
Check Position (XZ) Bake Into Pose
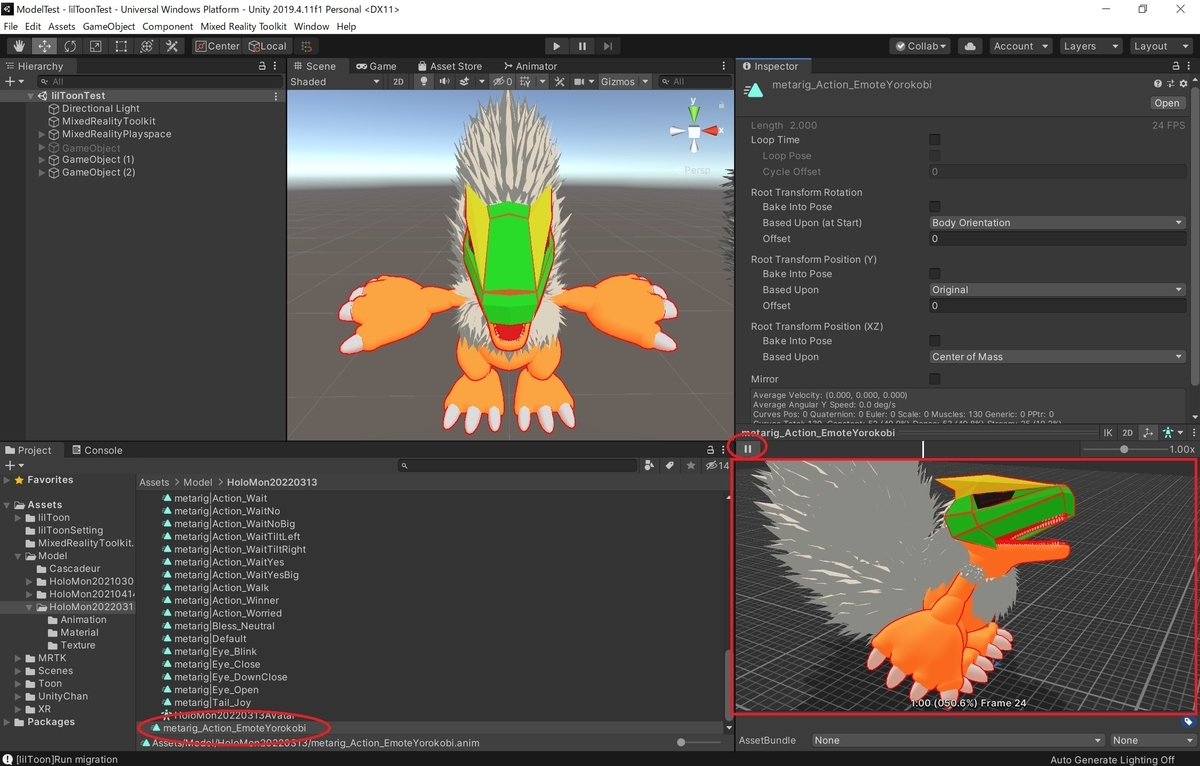(x=935, y=341)
